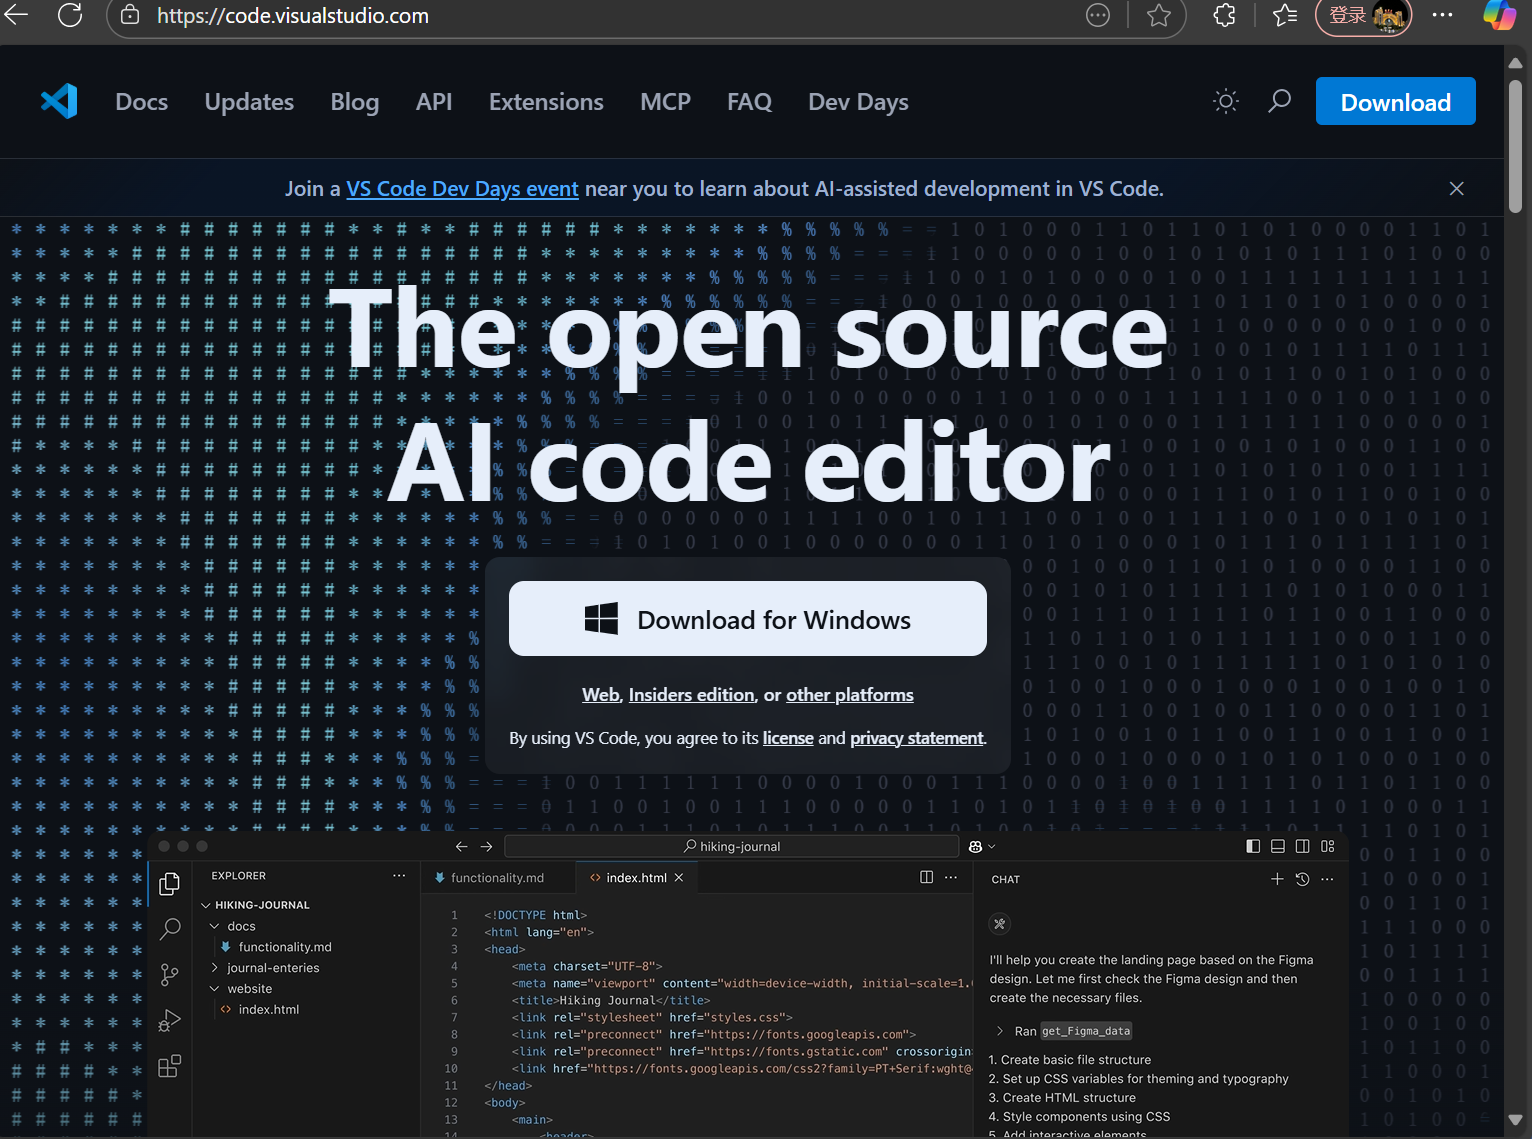The image size is (1532, 1139).
Task: View site info via address bar lock icon
Action: (131, 15)
